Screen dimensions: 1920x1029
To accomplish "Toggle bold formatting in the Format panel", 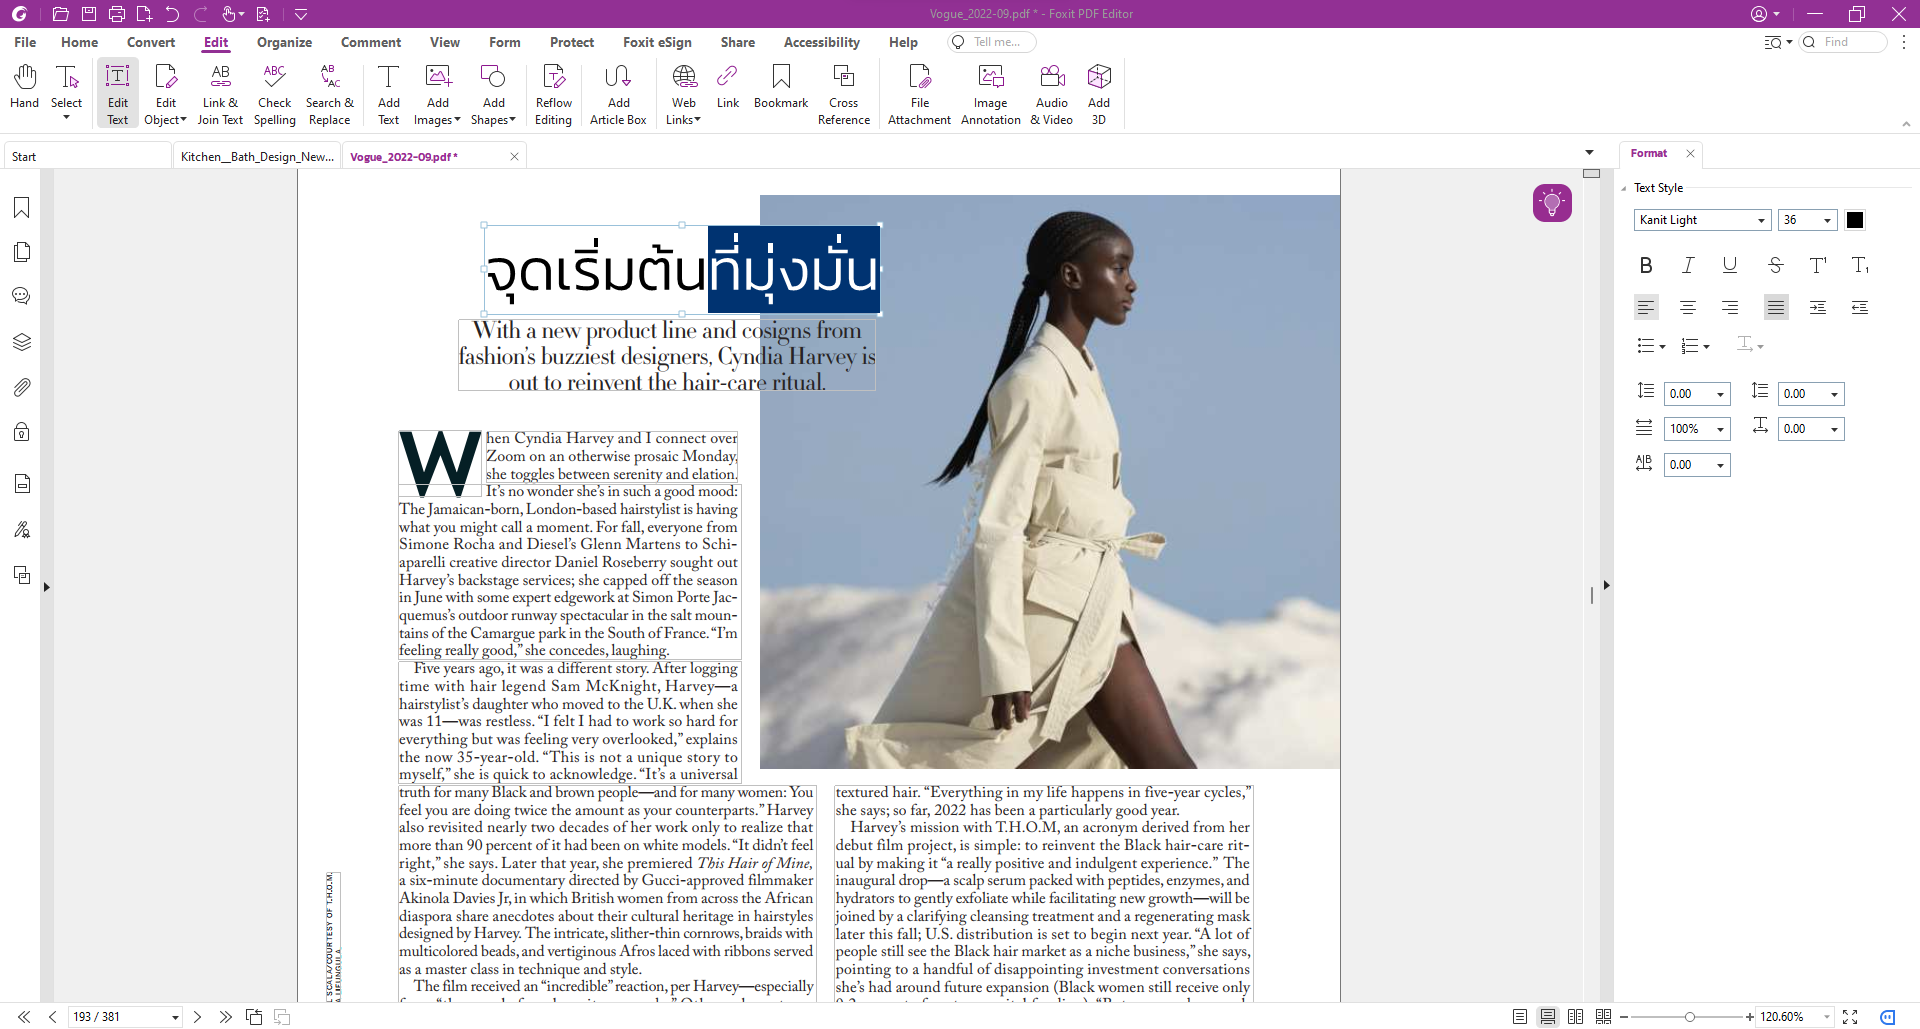I will pyautogui.click(x=1645, y=265).
